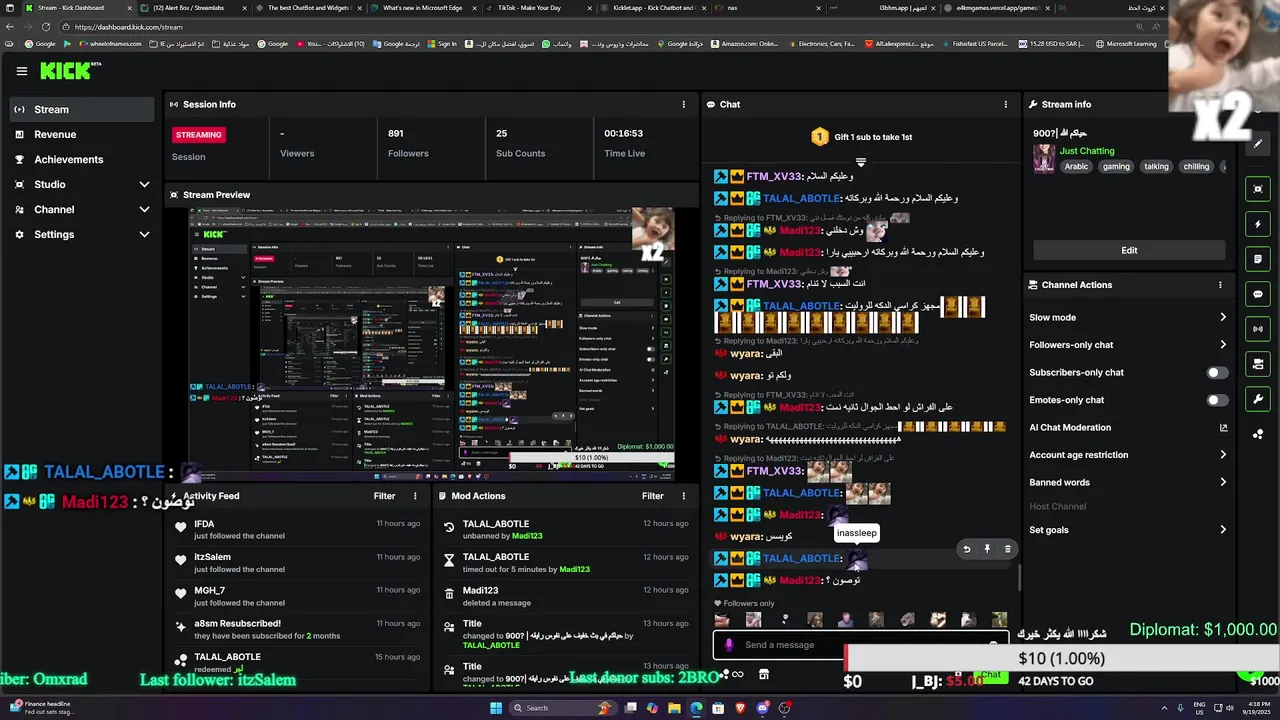
Task: Open Set goals arrow
Action: click(1223, 530)
